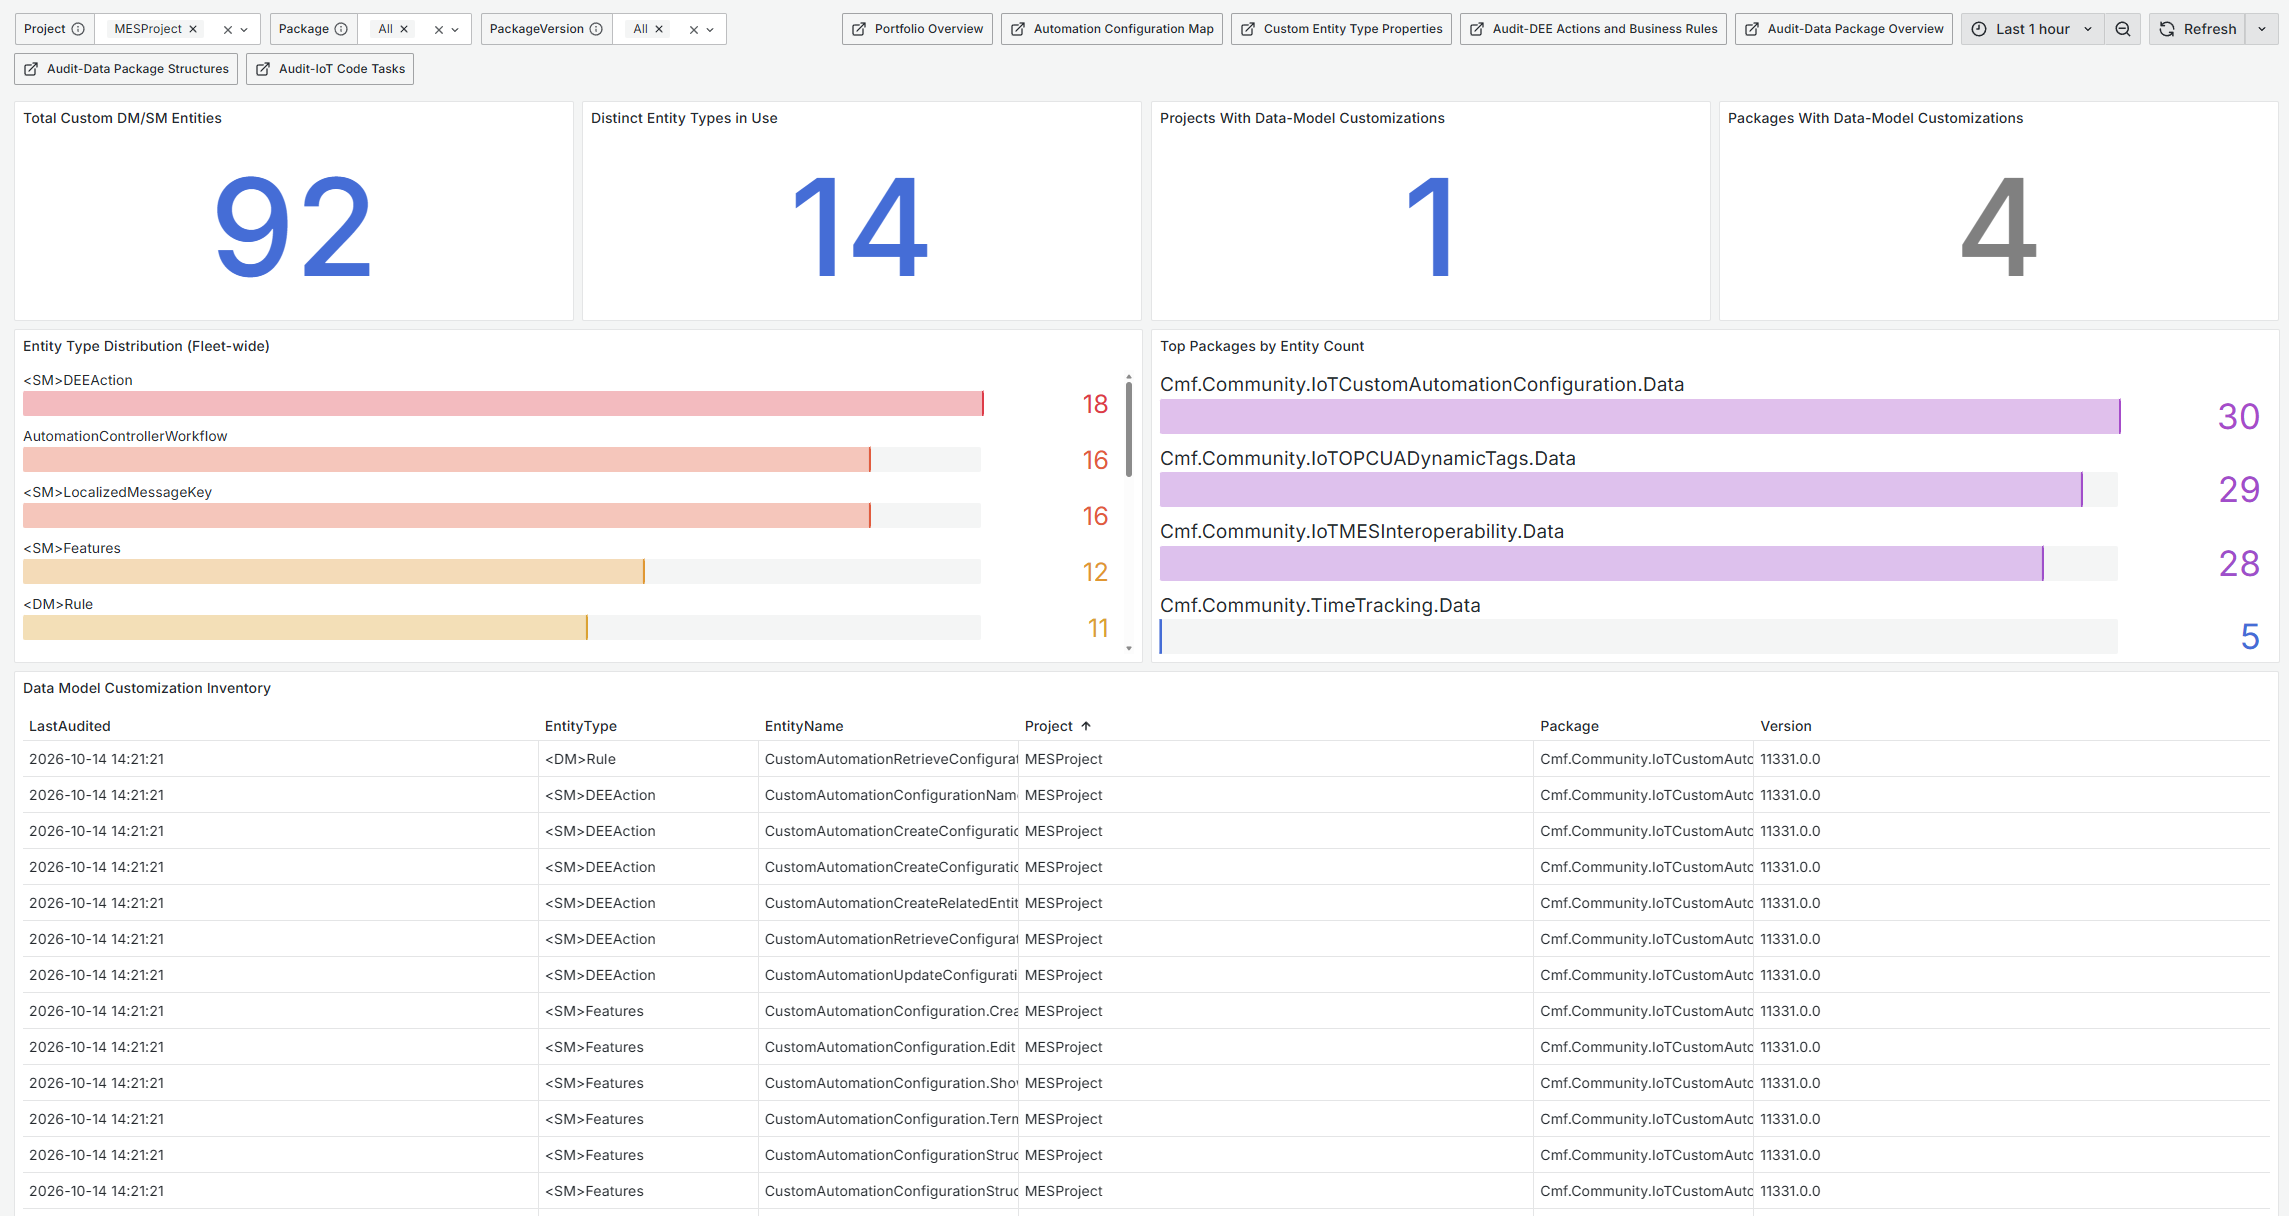Sort table by the EntityType column
This screenshot has height=1216, width=2289.
pos(581,726)
